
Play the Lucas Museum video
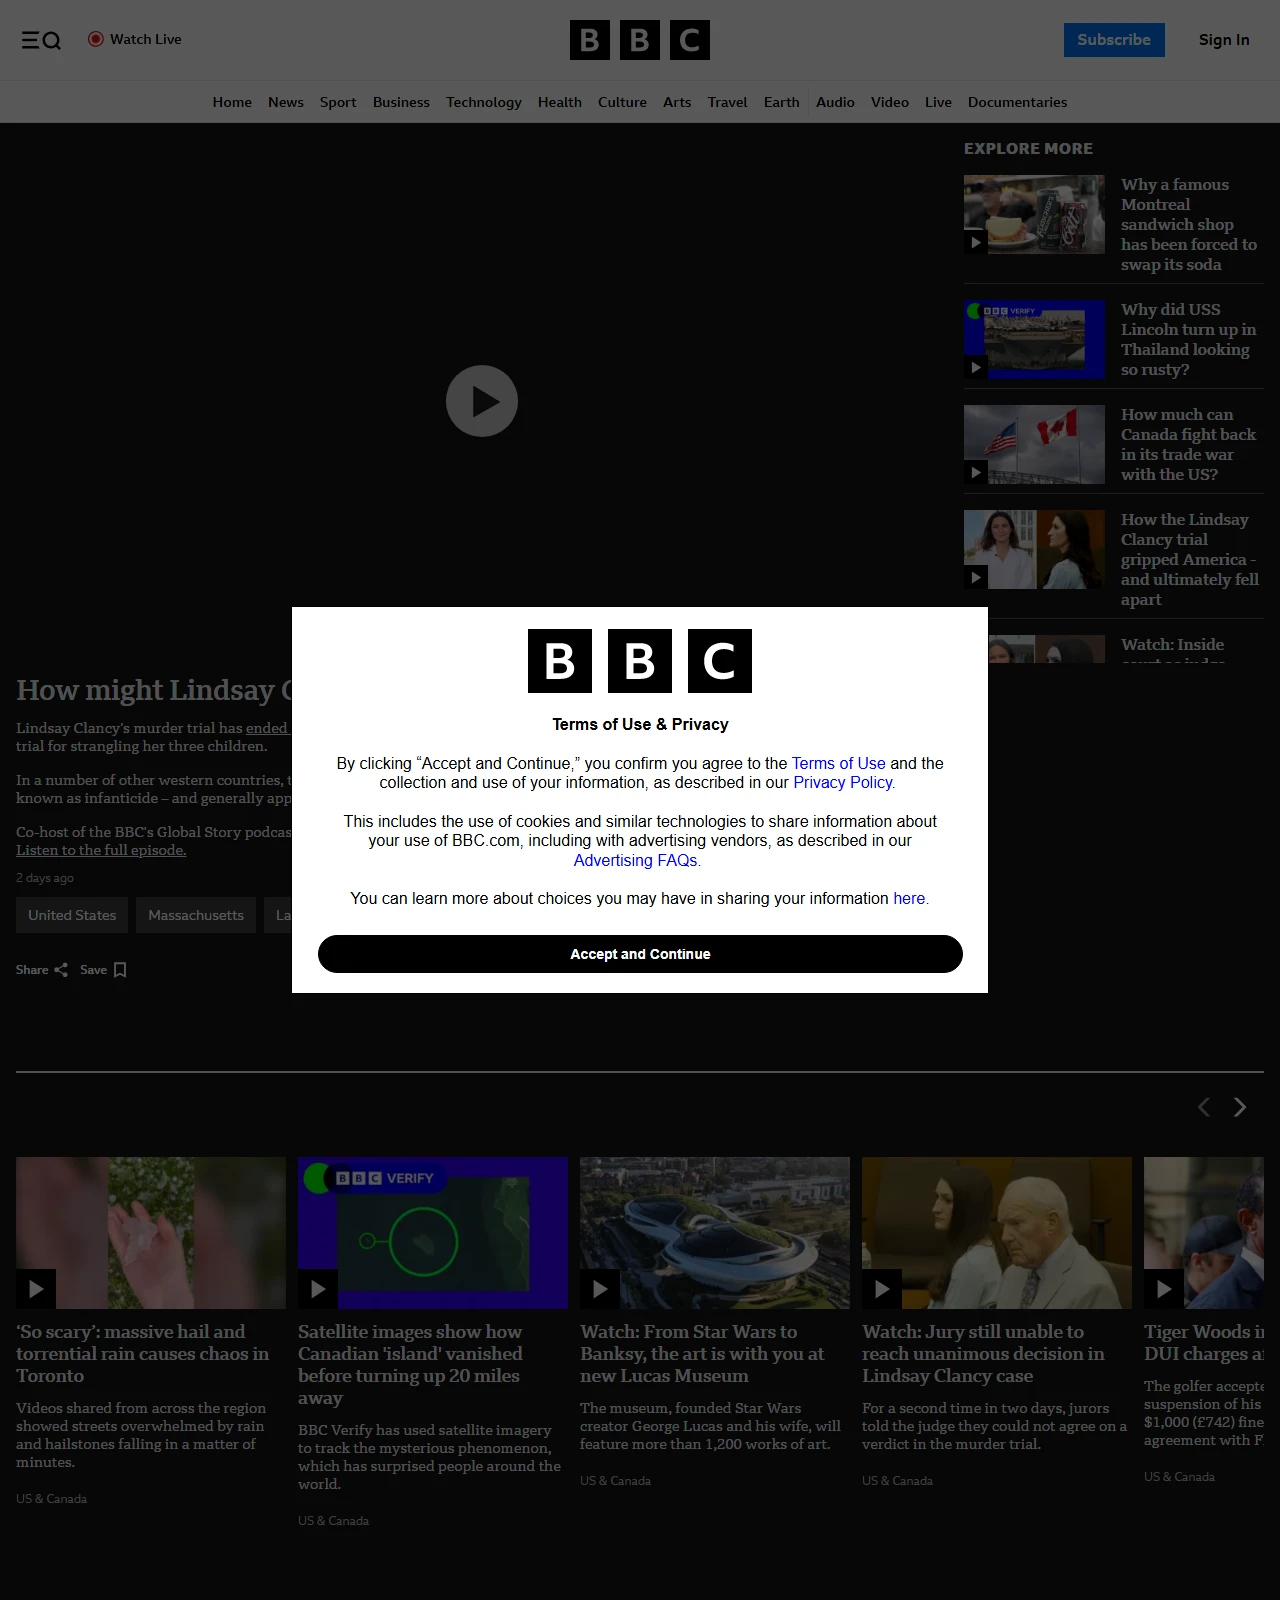click(x=600, y=1289)
